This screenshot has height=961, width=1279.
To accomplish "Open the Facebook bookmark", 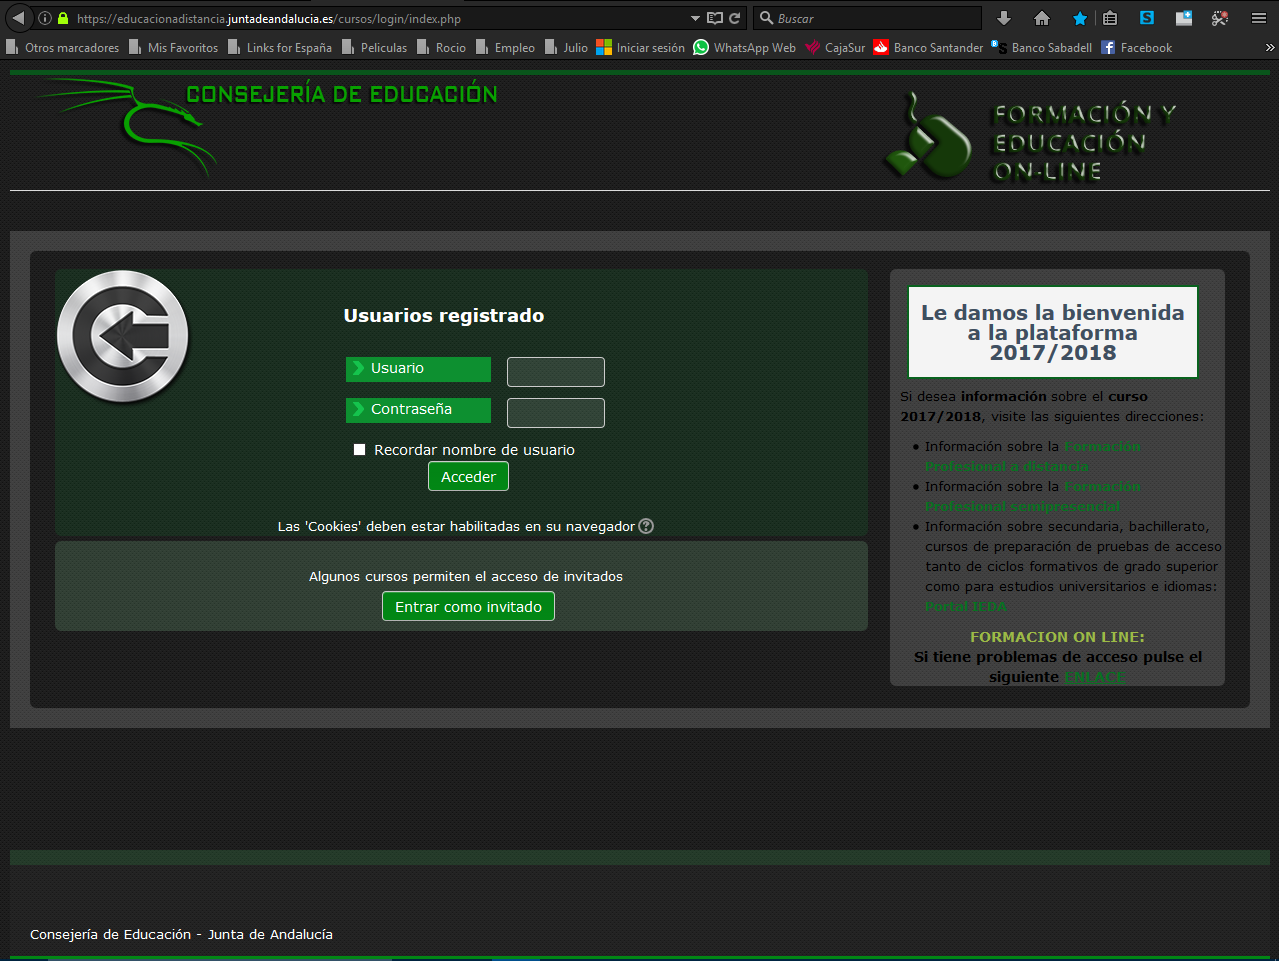I will tap(1137, 47).
